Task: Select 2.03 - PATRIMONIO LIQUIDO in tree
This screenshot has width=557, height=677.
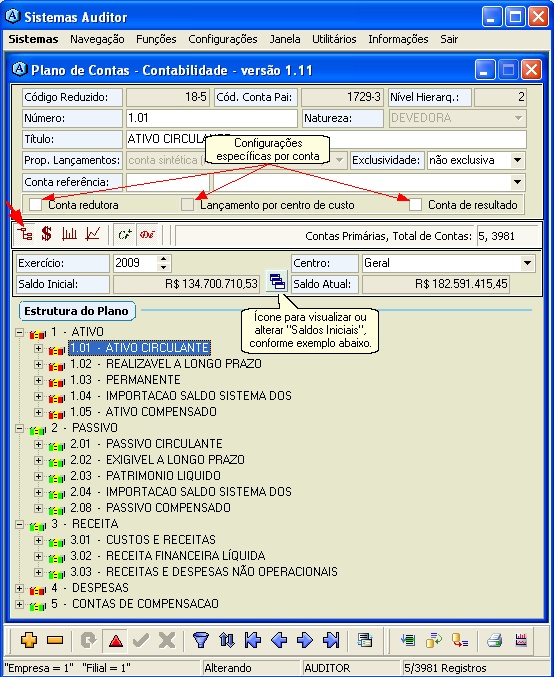Action: click(x=146, y=476)
